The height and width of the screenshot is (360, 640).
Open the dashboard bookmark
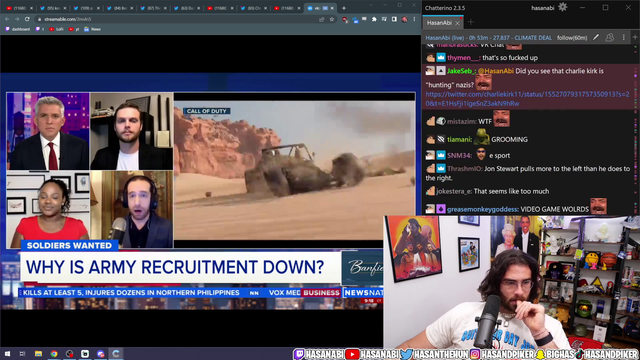click(18, 29)
